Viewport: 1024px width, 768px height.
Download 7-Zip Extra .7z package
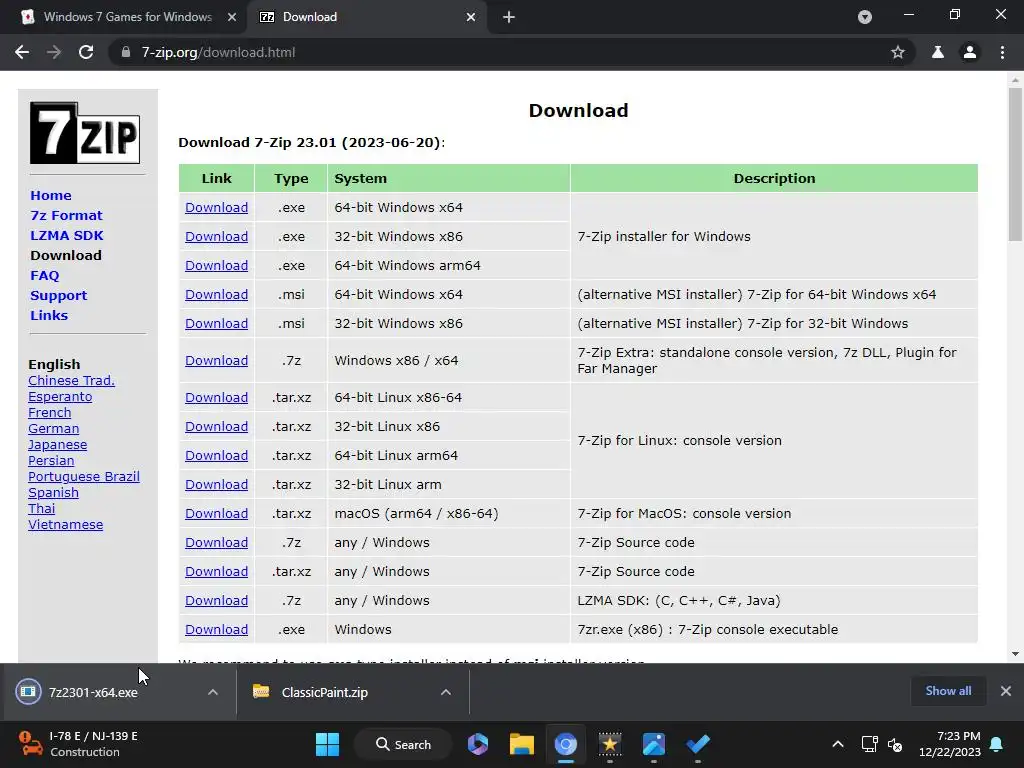point(216,360)
